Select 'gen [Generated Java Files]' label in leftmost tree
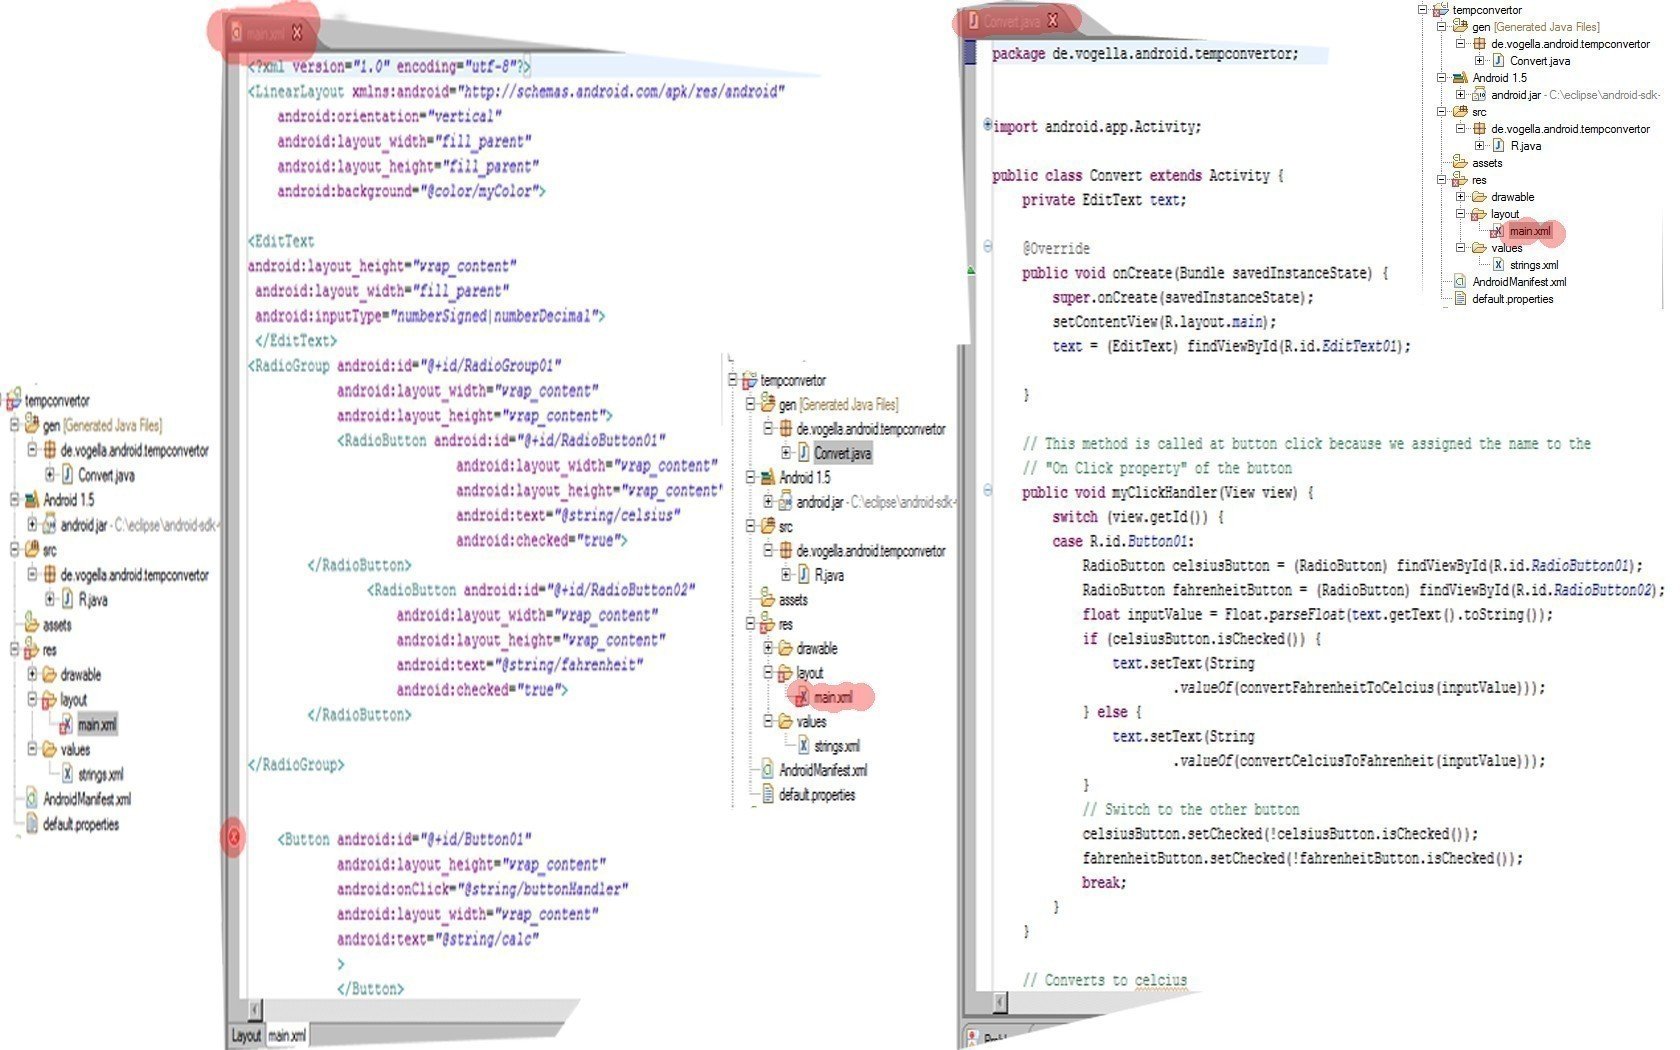1680x1050 pixels. pyautogui.click(x=102, y=425)
